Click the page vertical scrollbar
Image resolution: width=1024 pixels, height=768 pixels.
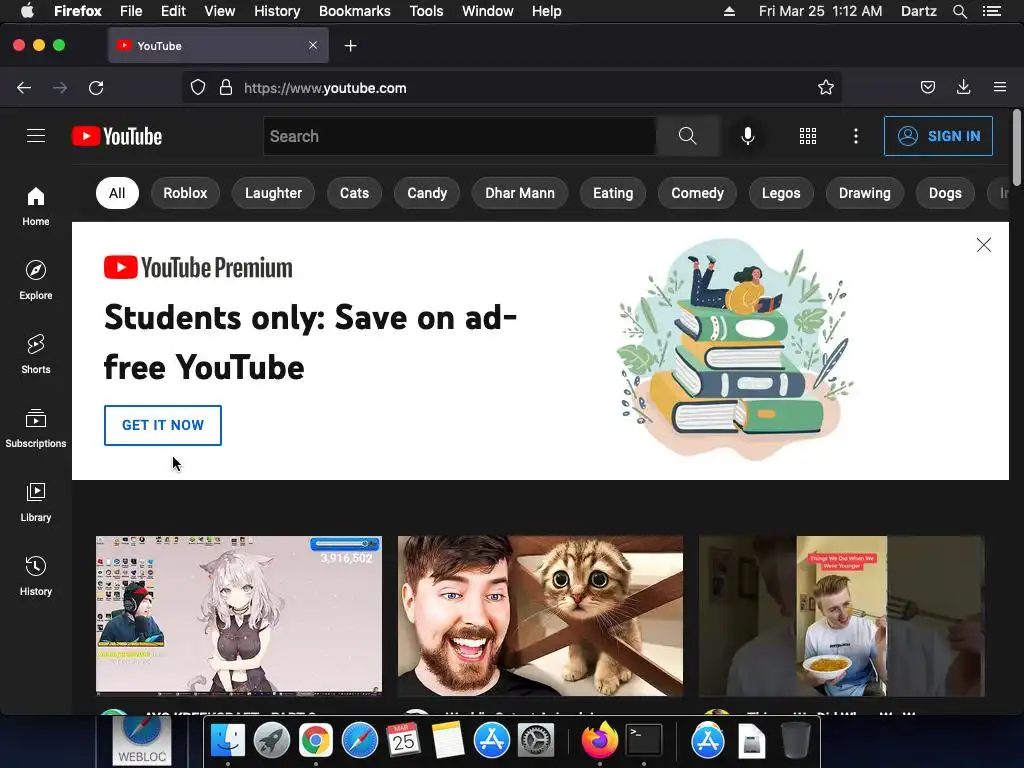click(x=1016, y=148)
